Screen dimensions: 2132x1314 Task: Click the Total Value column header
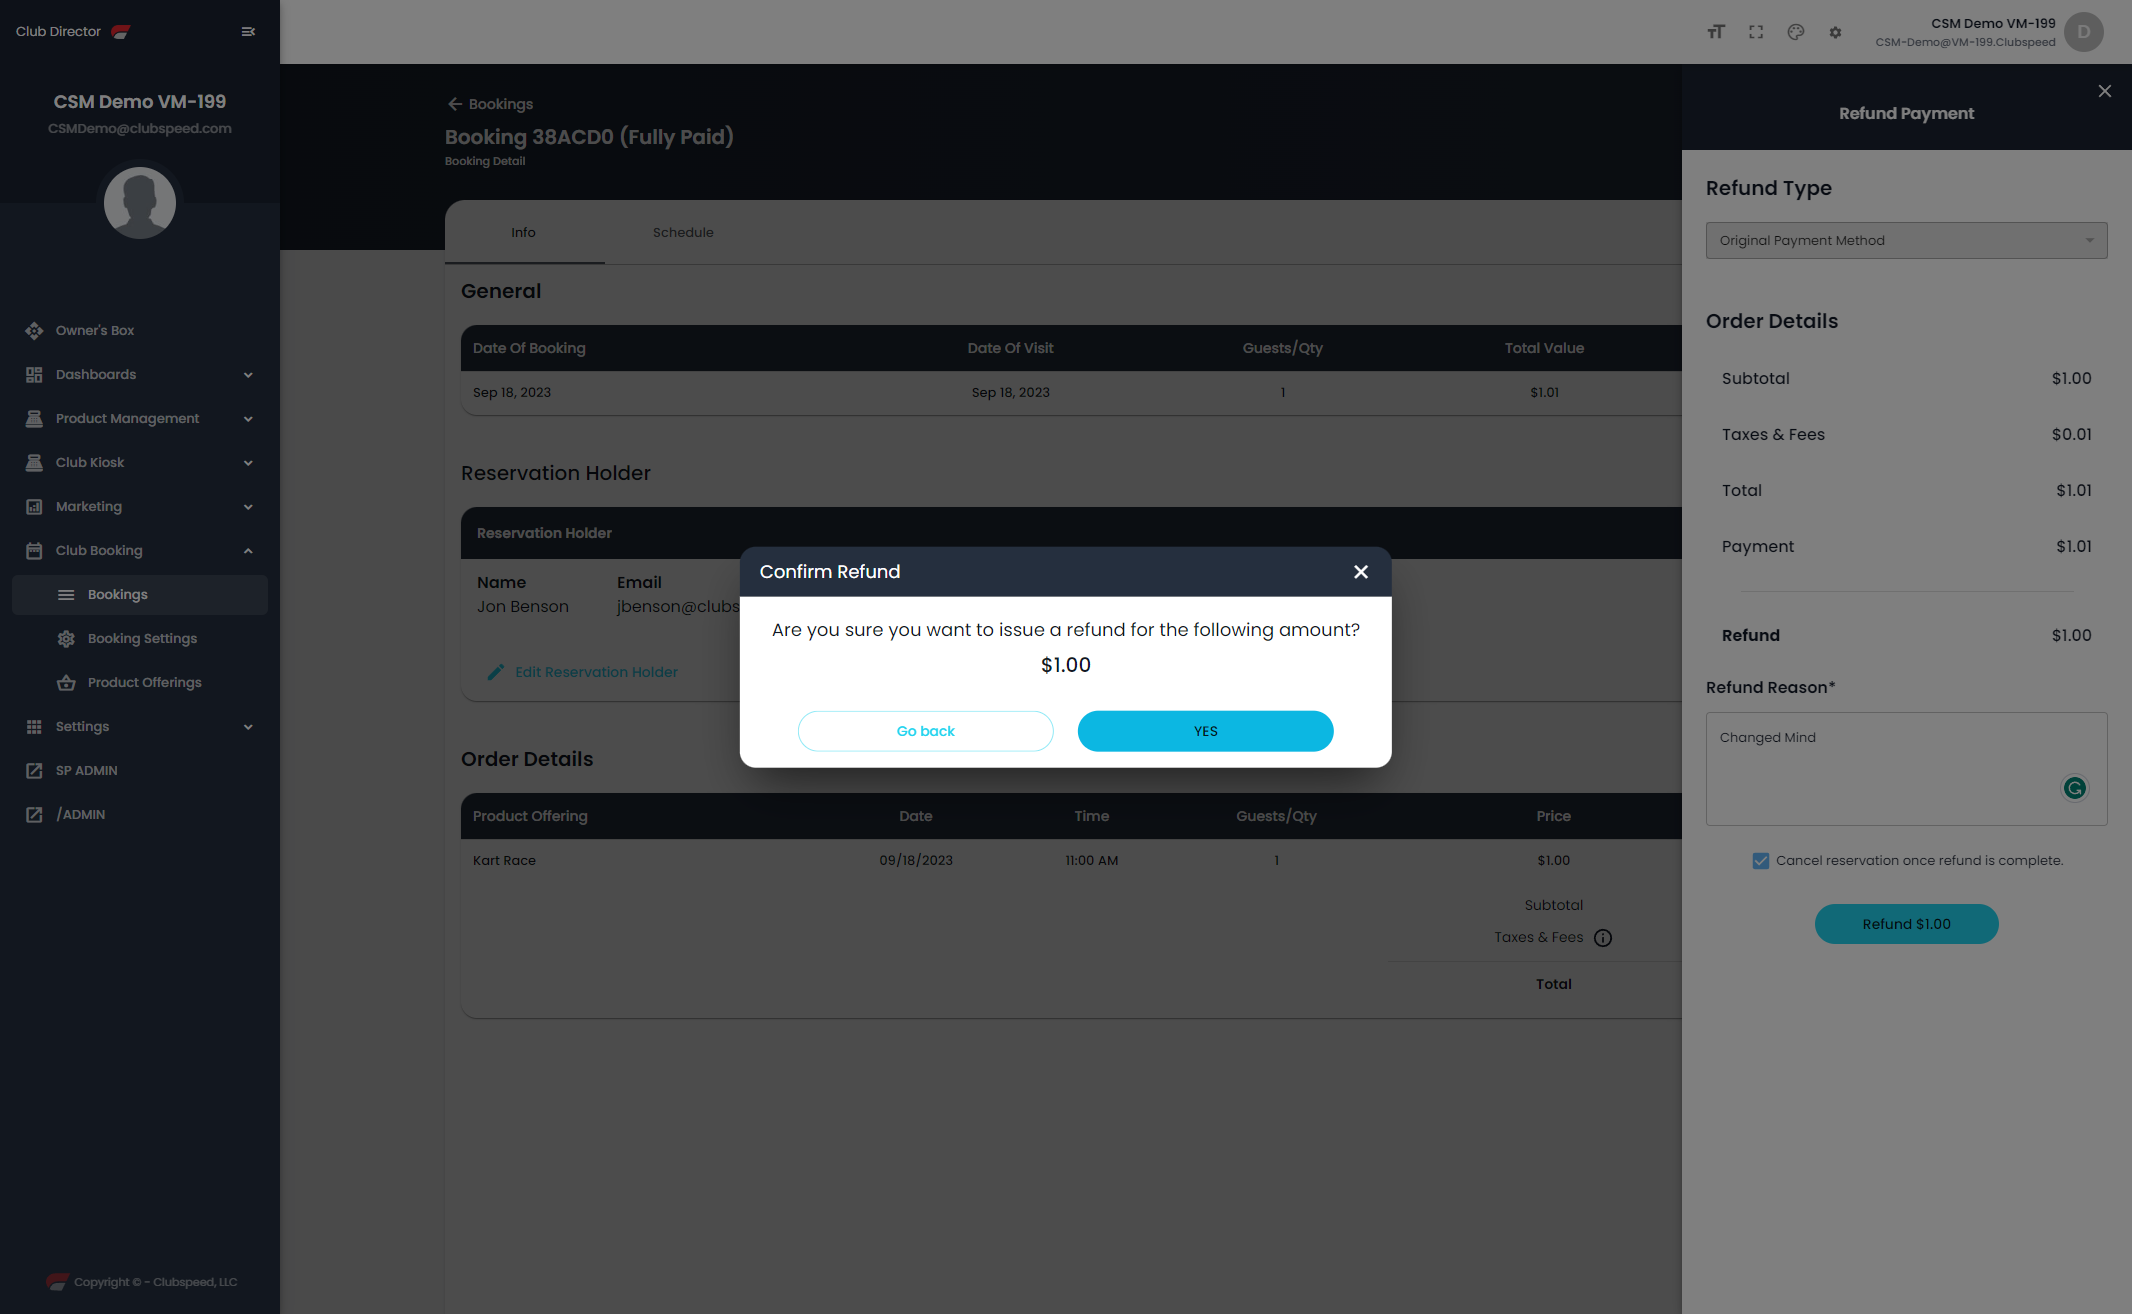pos(1544,348)
